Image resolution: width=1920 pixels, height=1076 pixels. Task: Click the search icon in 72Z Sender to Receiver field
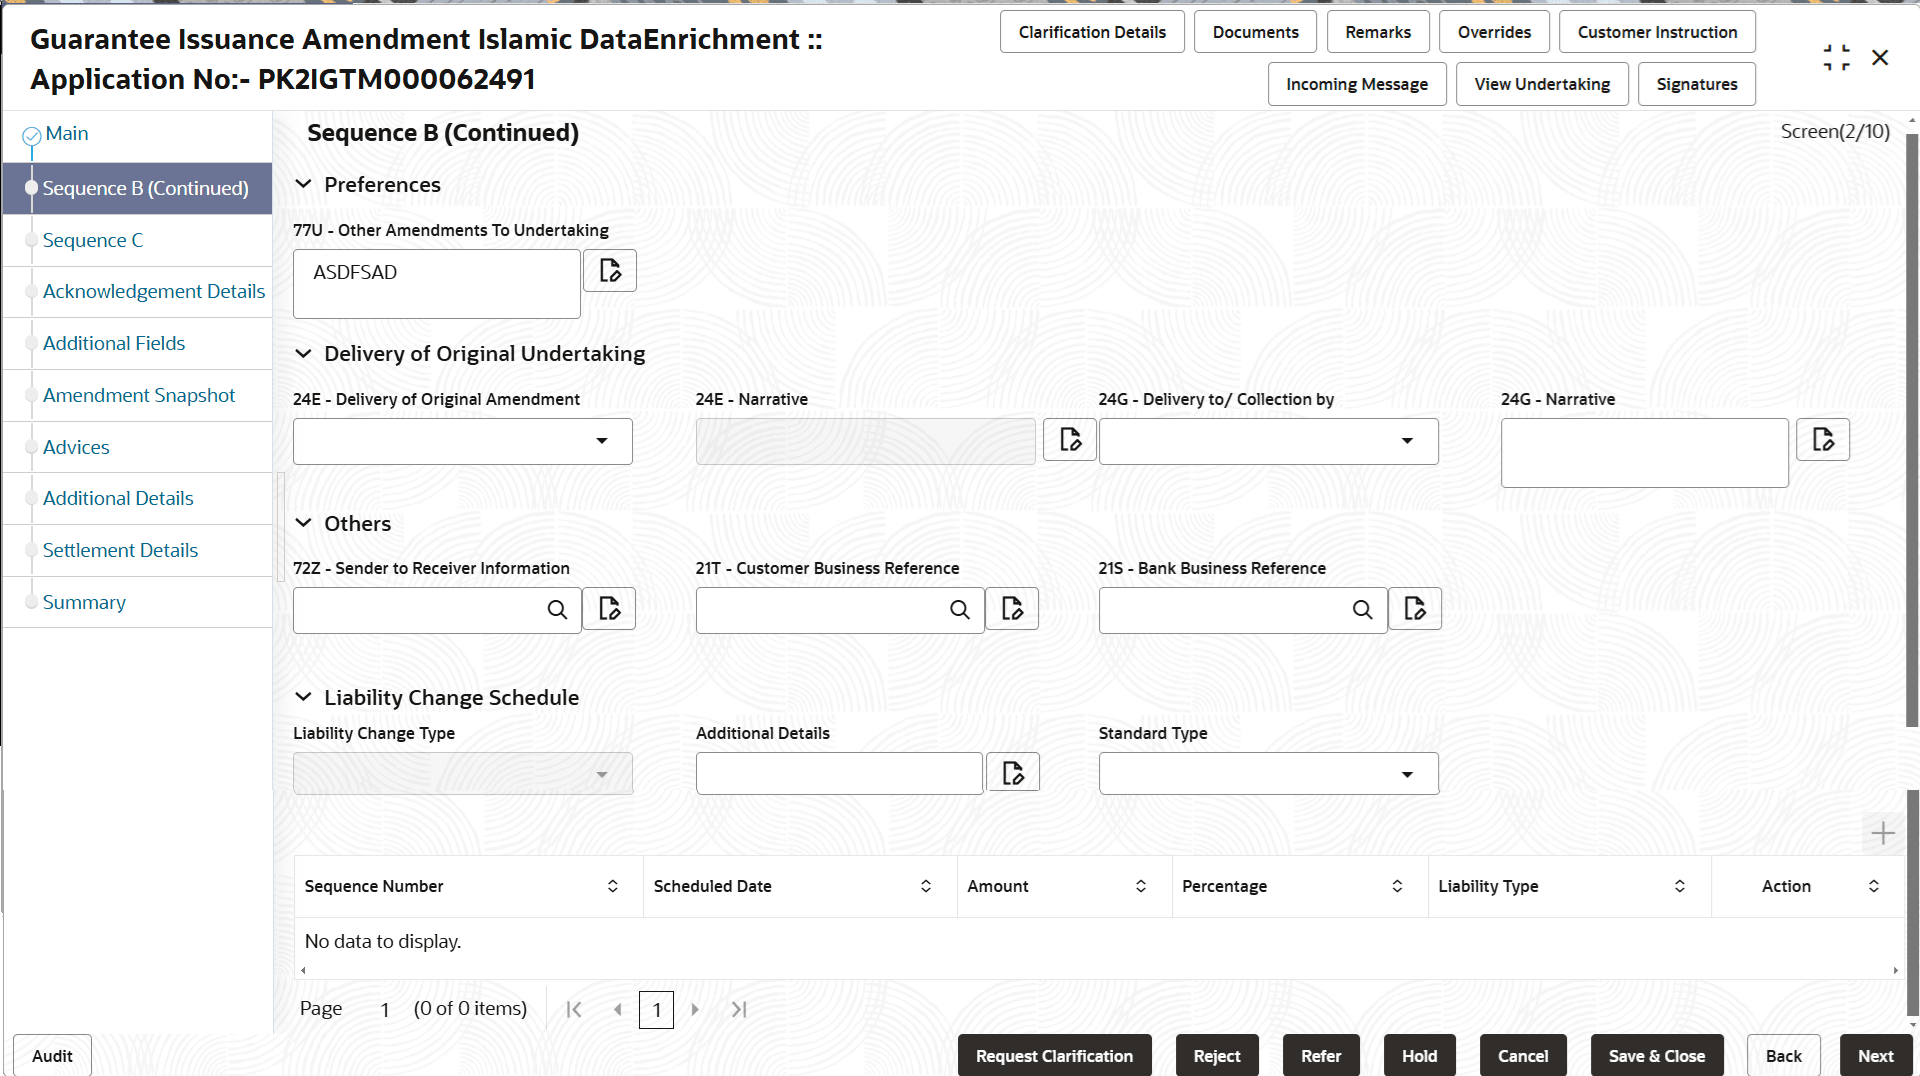point(557,609)
